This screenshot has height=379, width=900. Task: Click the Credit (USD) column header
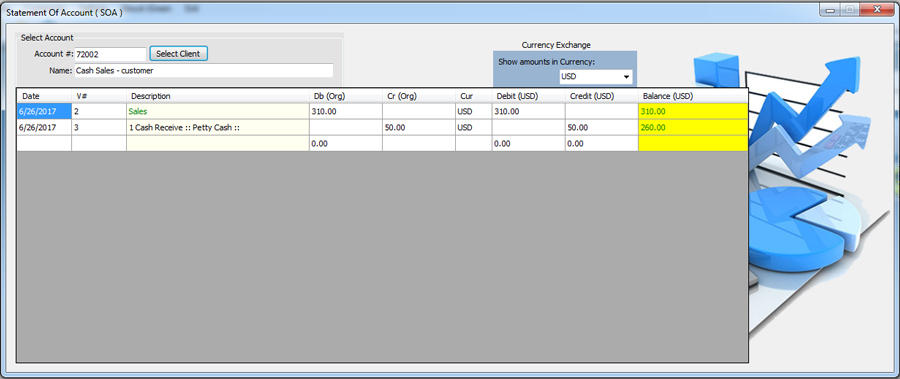(602, 96)
